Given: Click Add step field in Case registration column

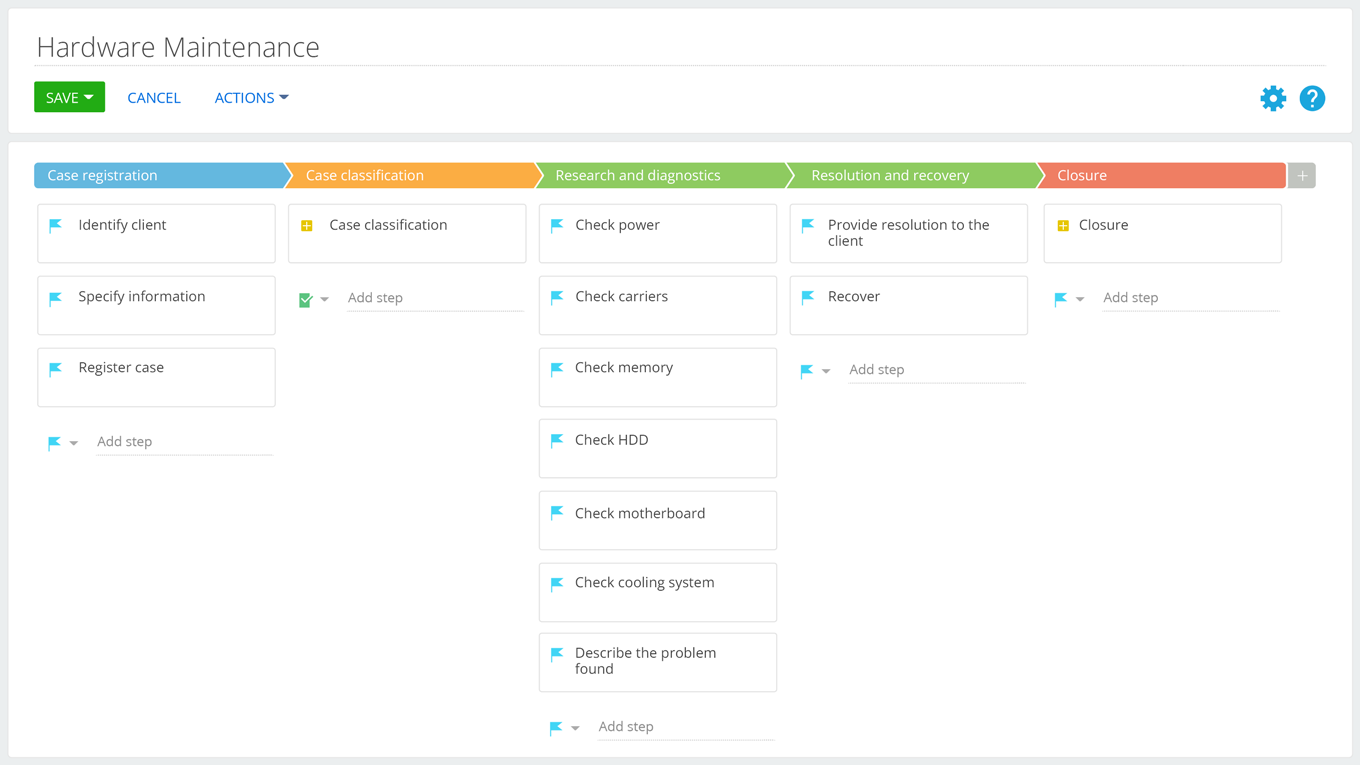Looking at the screenshot, I should coord(184,442).
